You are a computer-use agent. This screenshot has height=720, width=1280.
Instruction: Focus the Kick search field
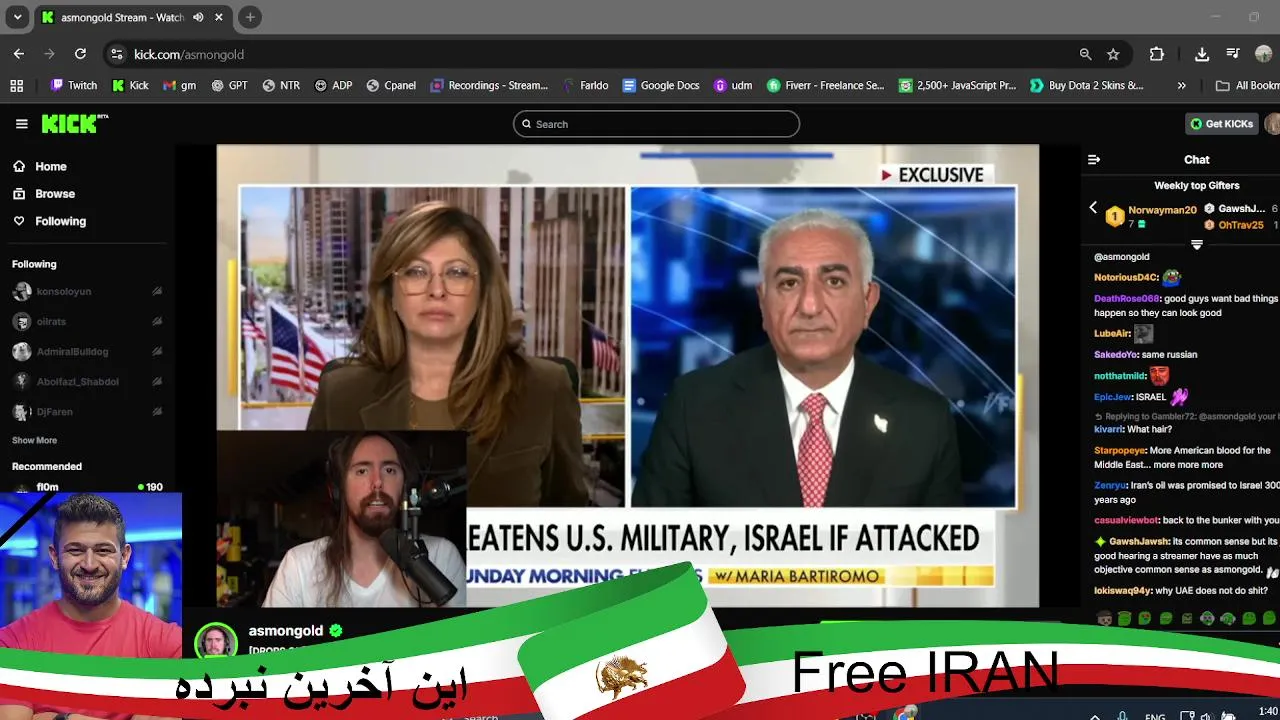click(x=656, y=124)
